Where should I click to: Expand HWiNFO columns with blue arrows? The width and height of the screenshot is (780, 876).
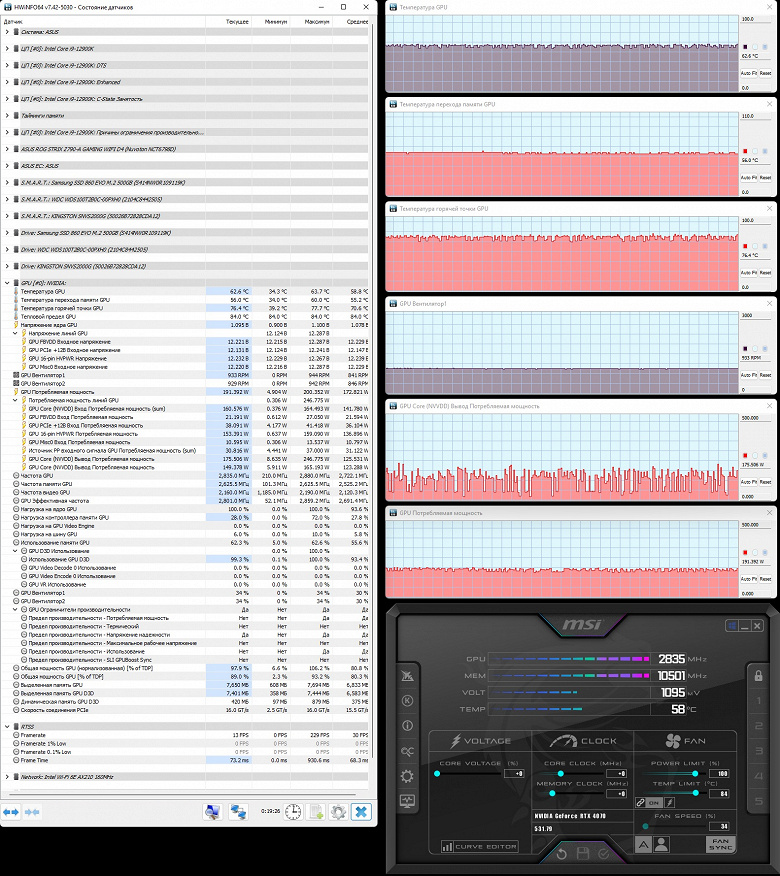click(11, 812)
